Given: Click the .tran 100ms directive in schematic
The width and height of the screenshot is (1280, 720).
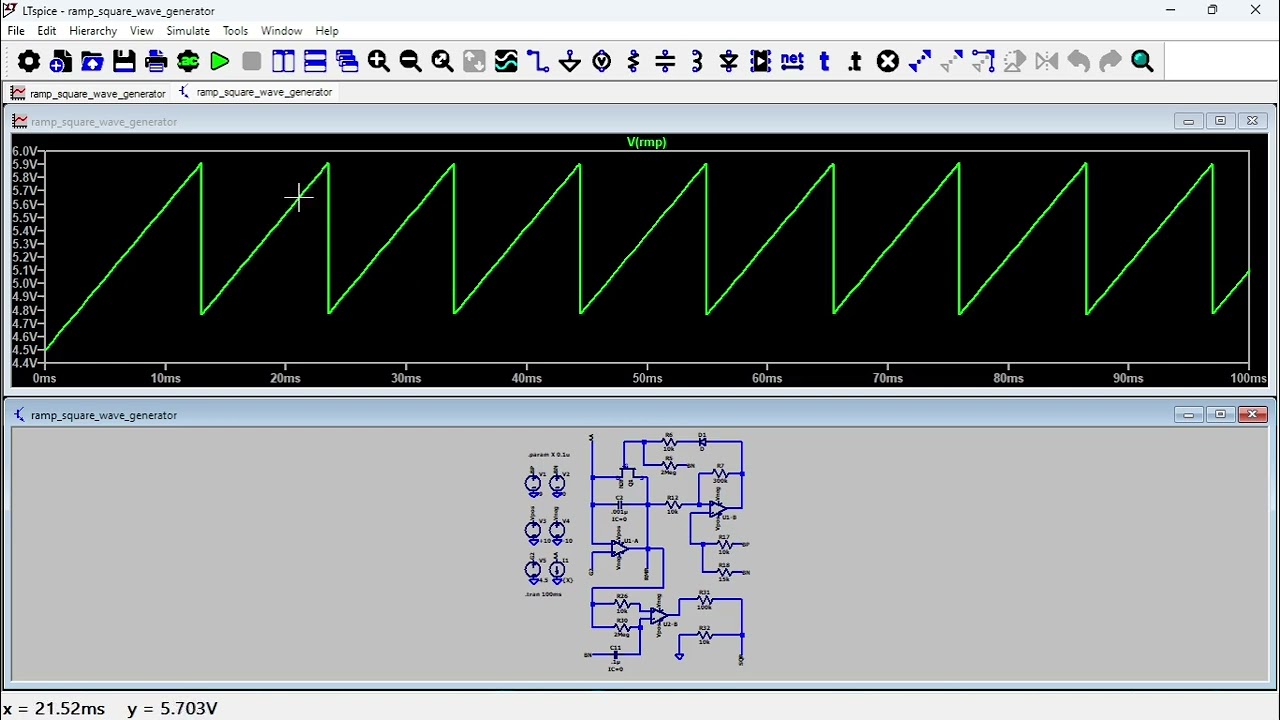Looking at the screenshot, I should (x=544, y=594).
